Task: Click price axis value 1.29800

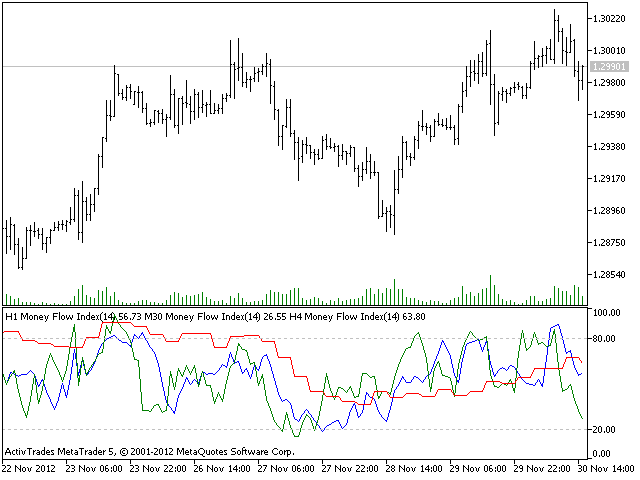Action: tap(609, 83)
